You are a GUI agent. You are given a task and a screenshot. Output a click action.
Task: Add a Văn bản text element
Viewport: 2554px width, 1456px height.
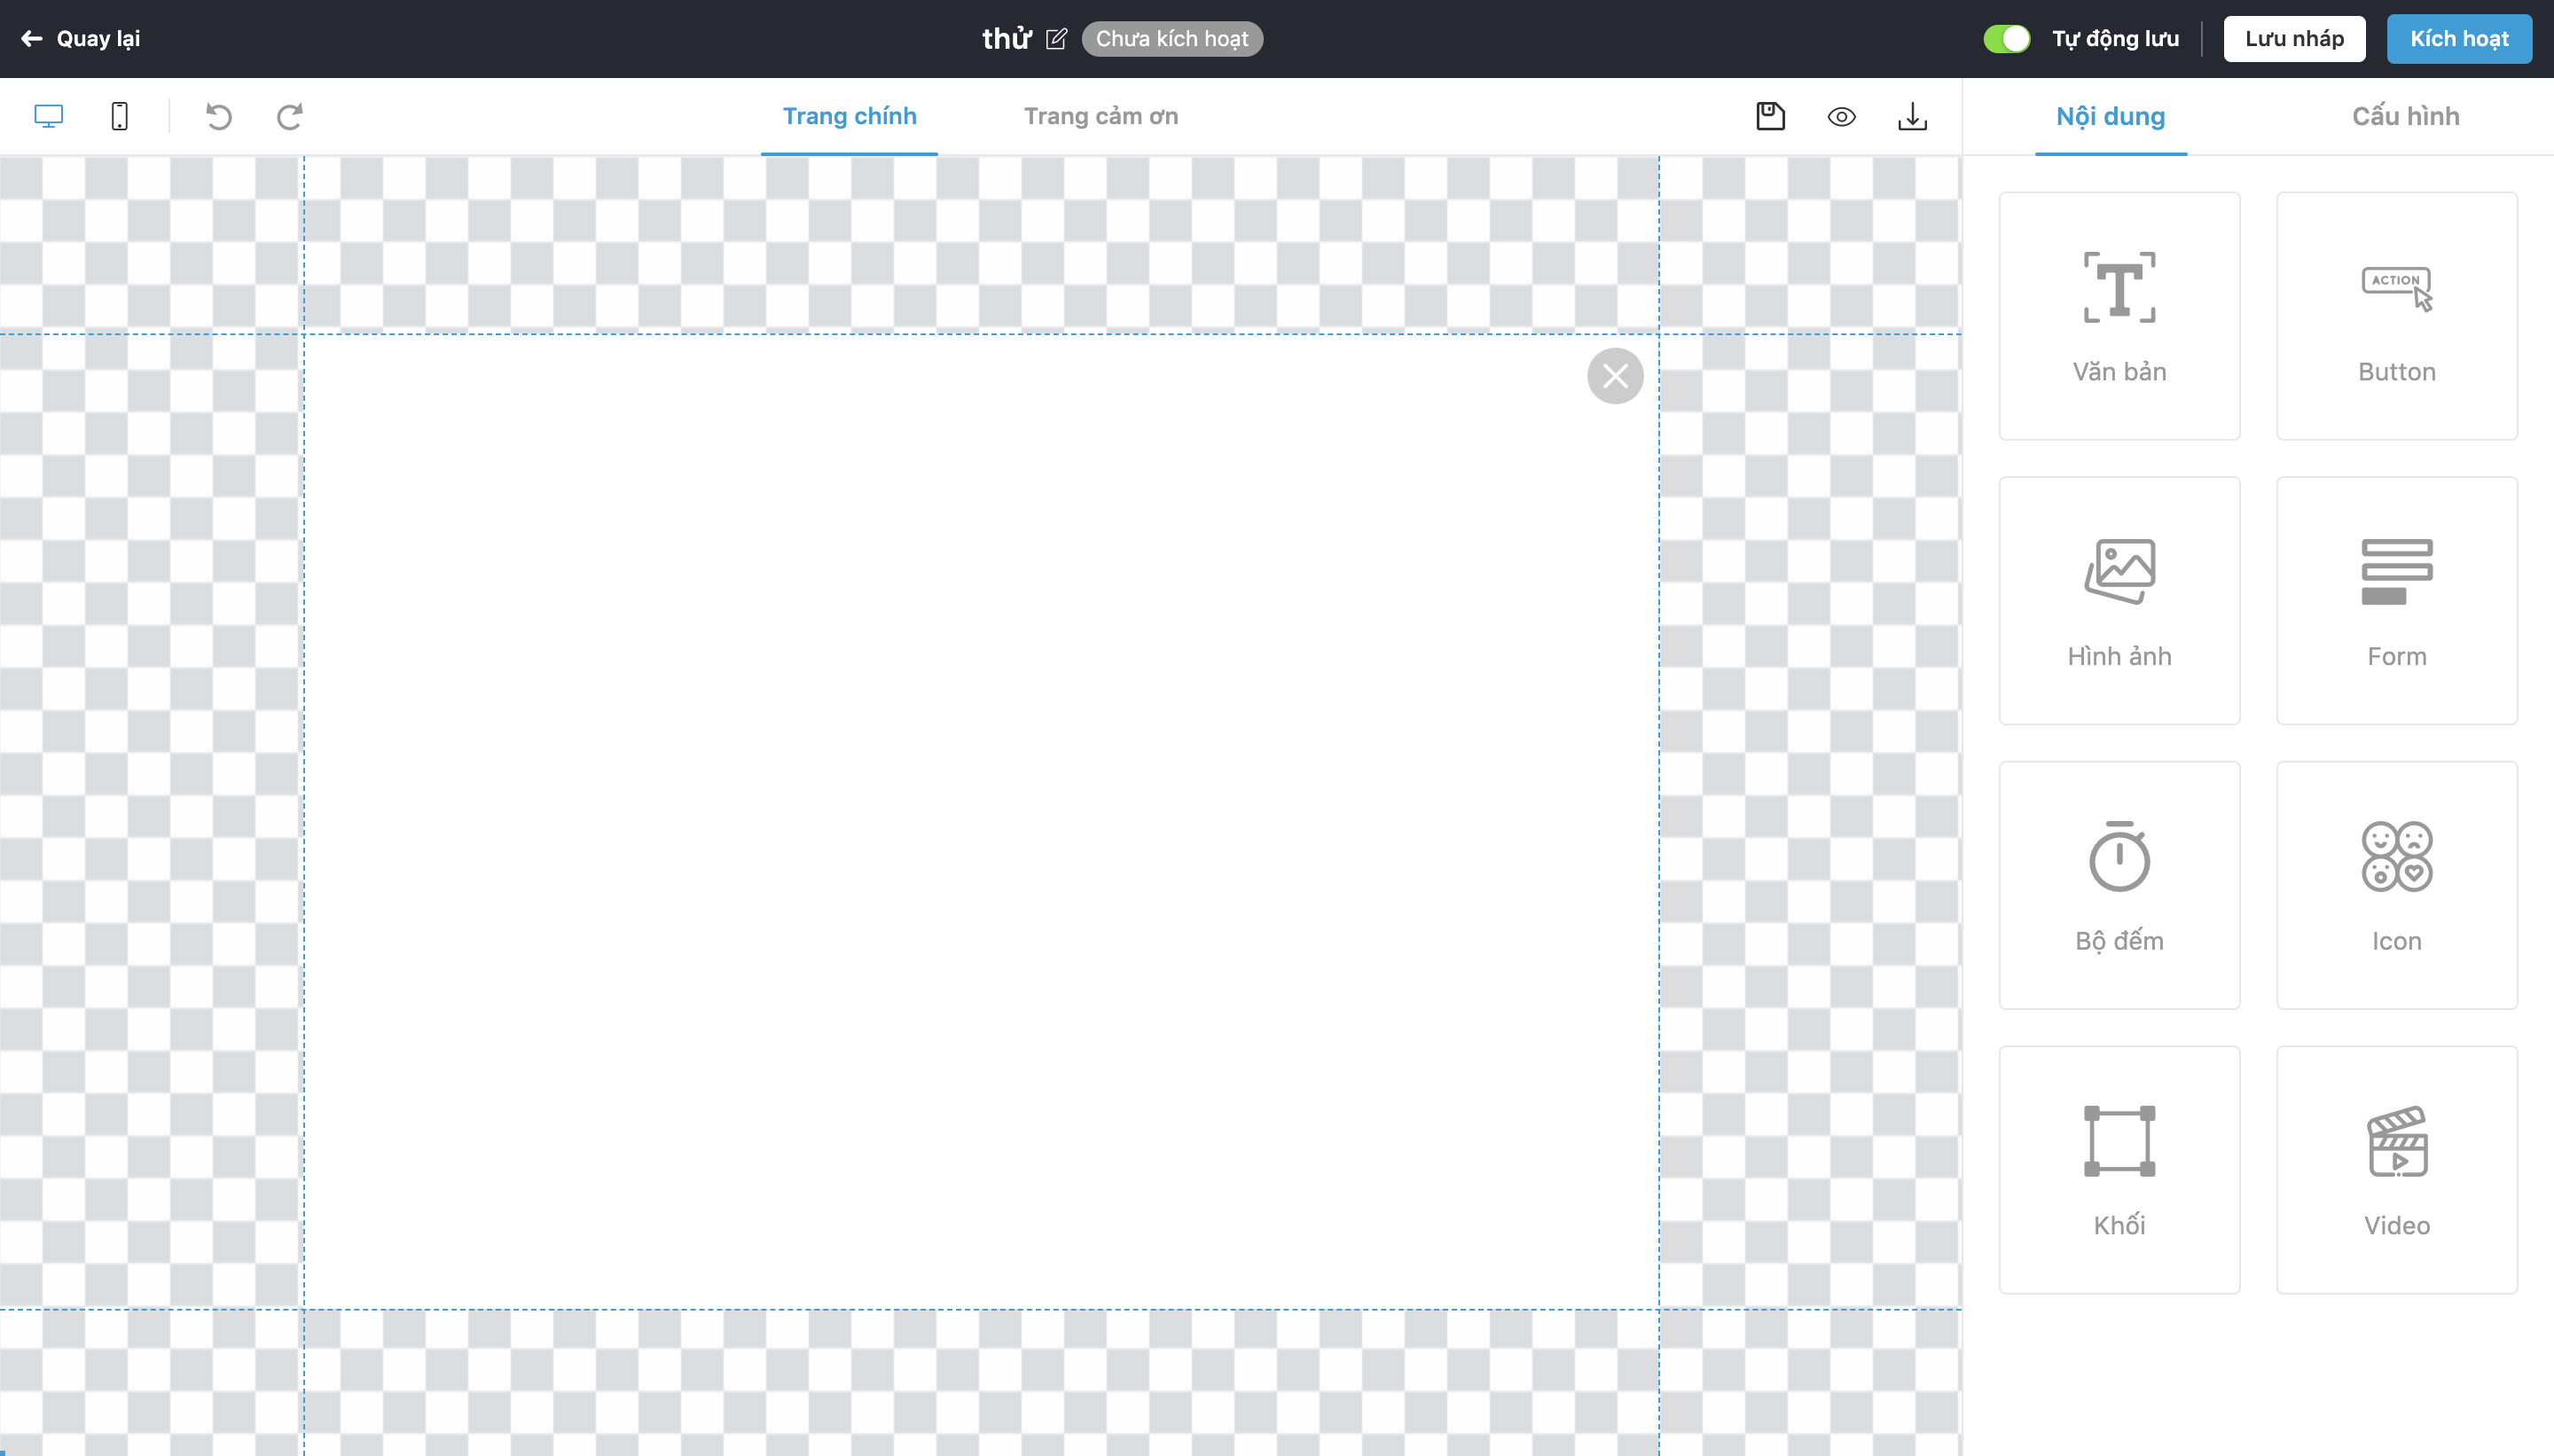[x=2119, y=316]
